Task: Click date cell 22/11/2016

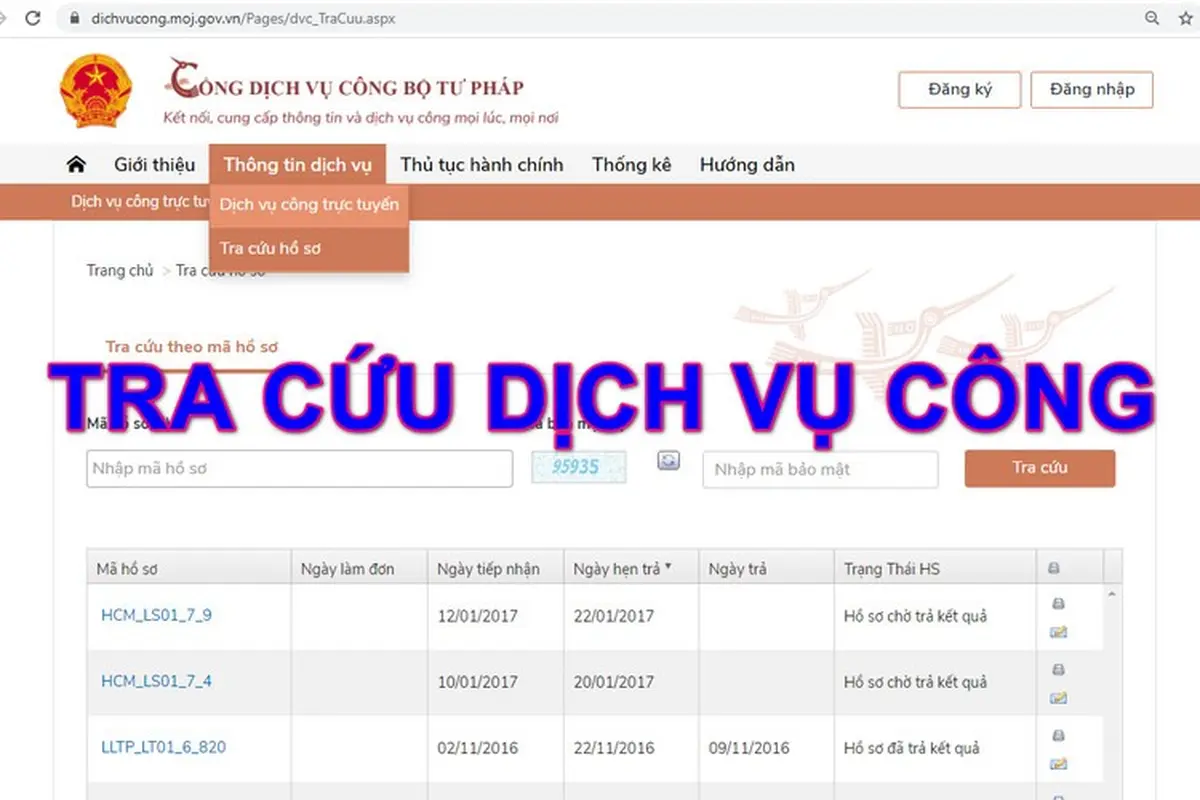Action: [x=614, y=748]
